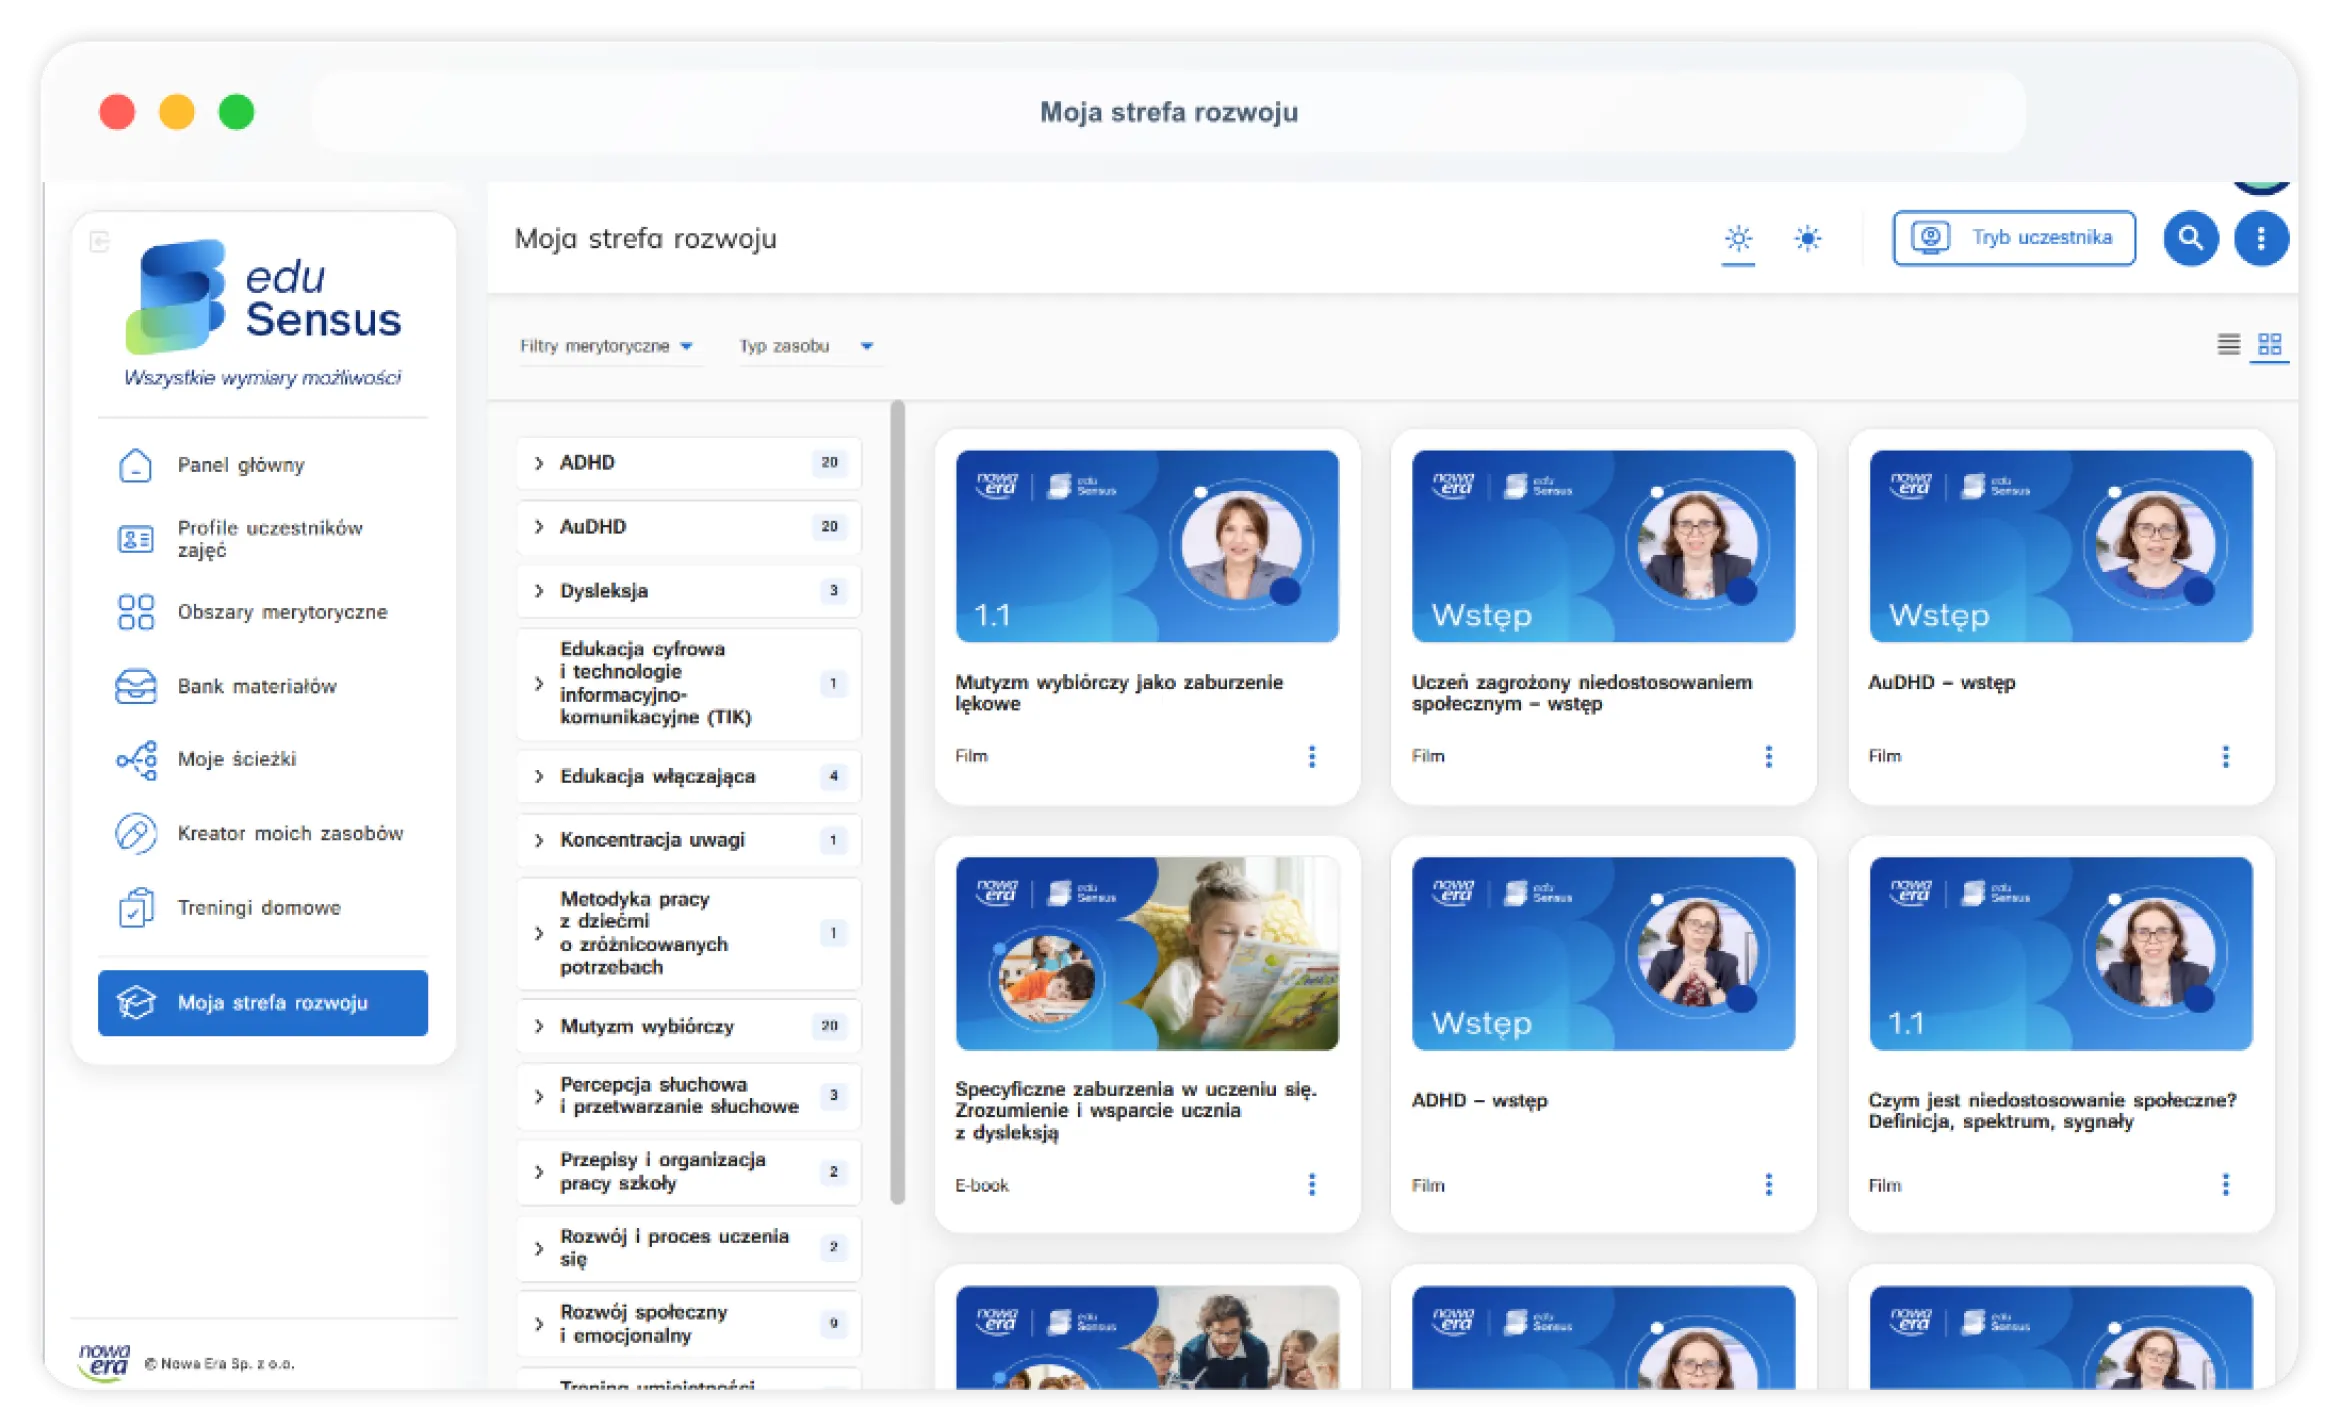The height and width of the screenshot is (1426, 2340).
Task: Open the Mutyzm wybiórczy jako zaburzenie lękowe title
Action: [x=1118, y=693]
